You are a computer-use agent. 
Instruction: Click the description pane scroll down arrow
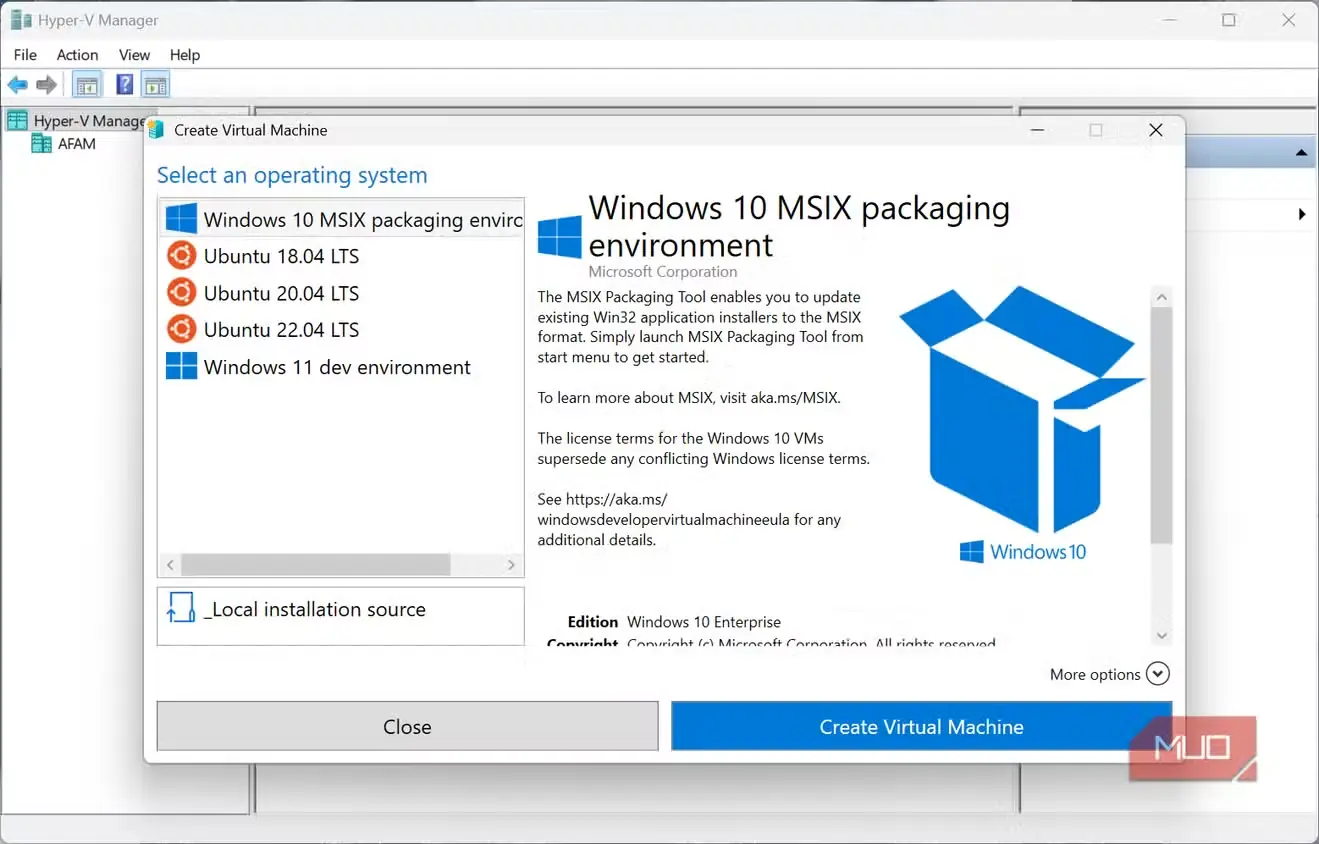point(1161,635)
